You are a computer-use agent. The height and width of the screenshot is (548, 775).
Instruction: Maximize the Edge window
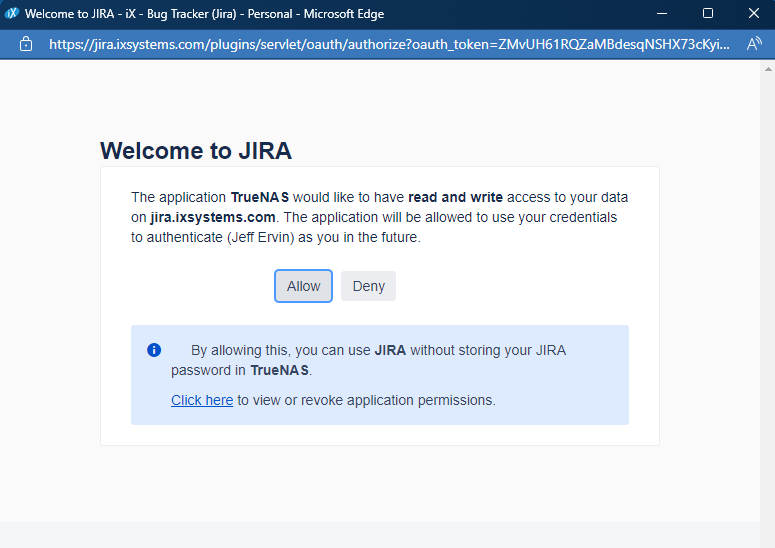point(708,13)
